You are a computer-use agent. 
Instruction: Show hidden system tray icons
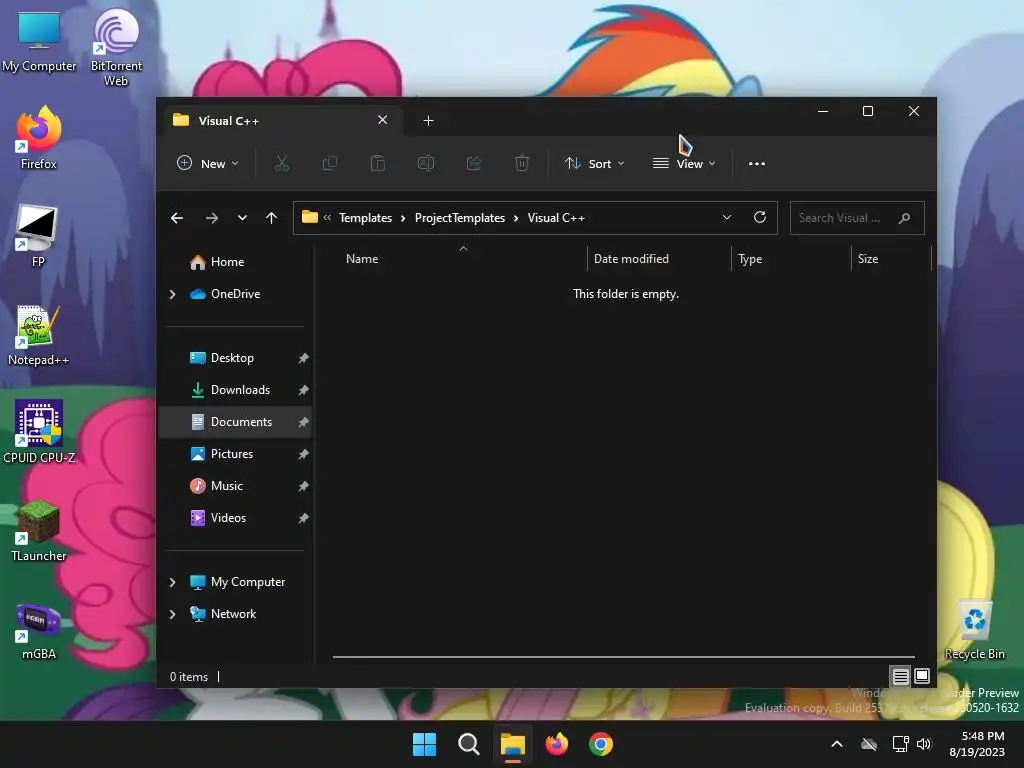pos(837,744)
